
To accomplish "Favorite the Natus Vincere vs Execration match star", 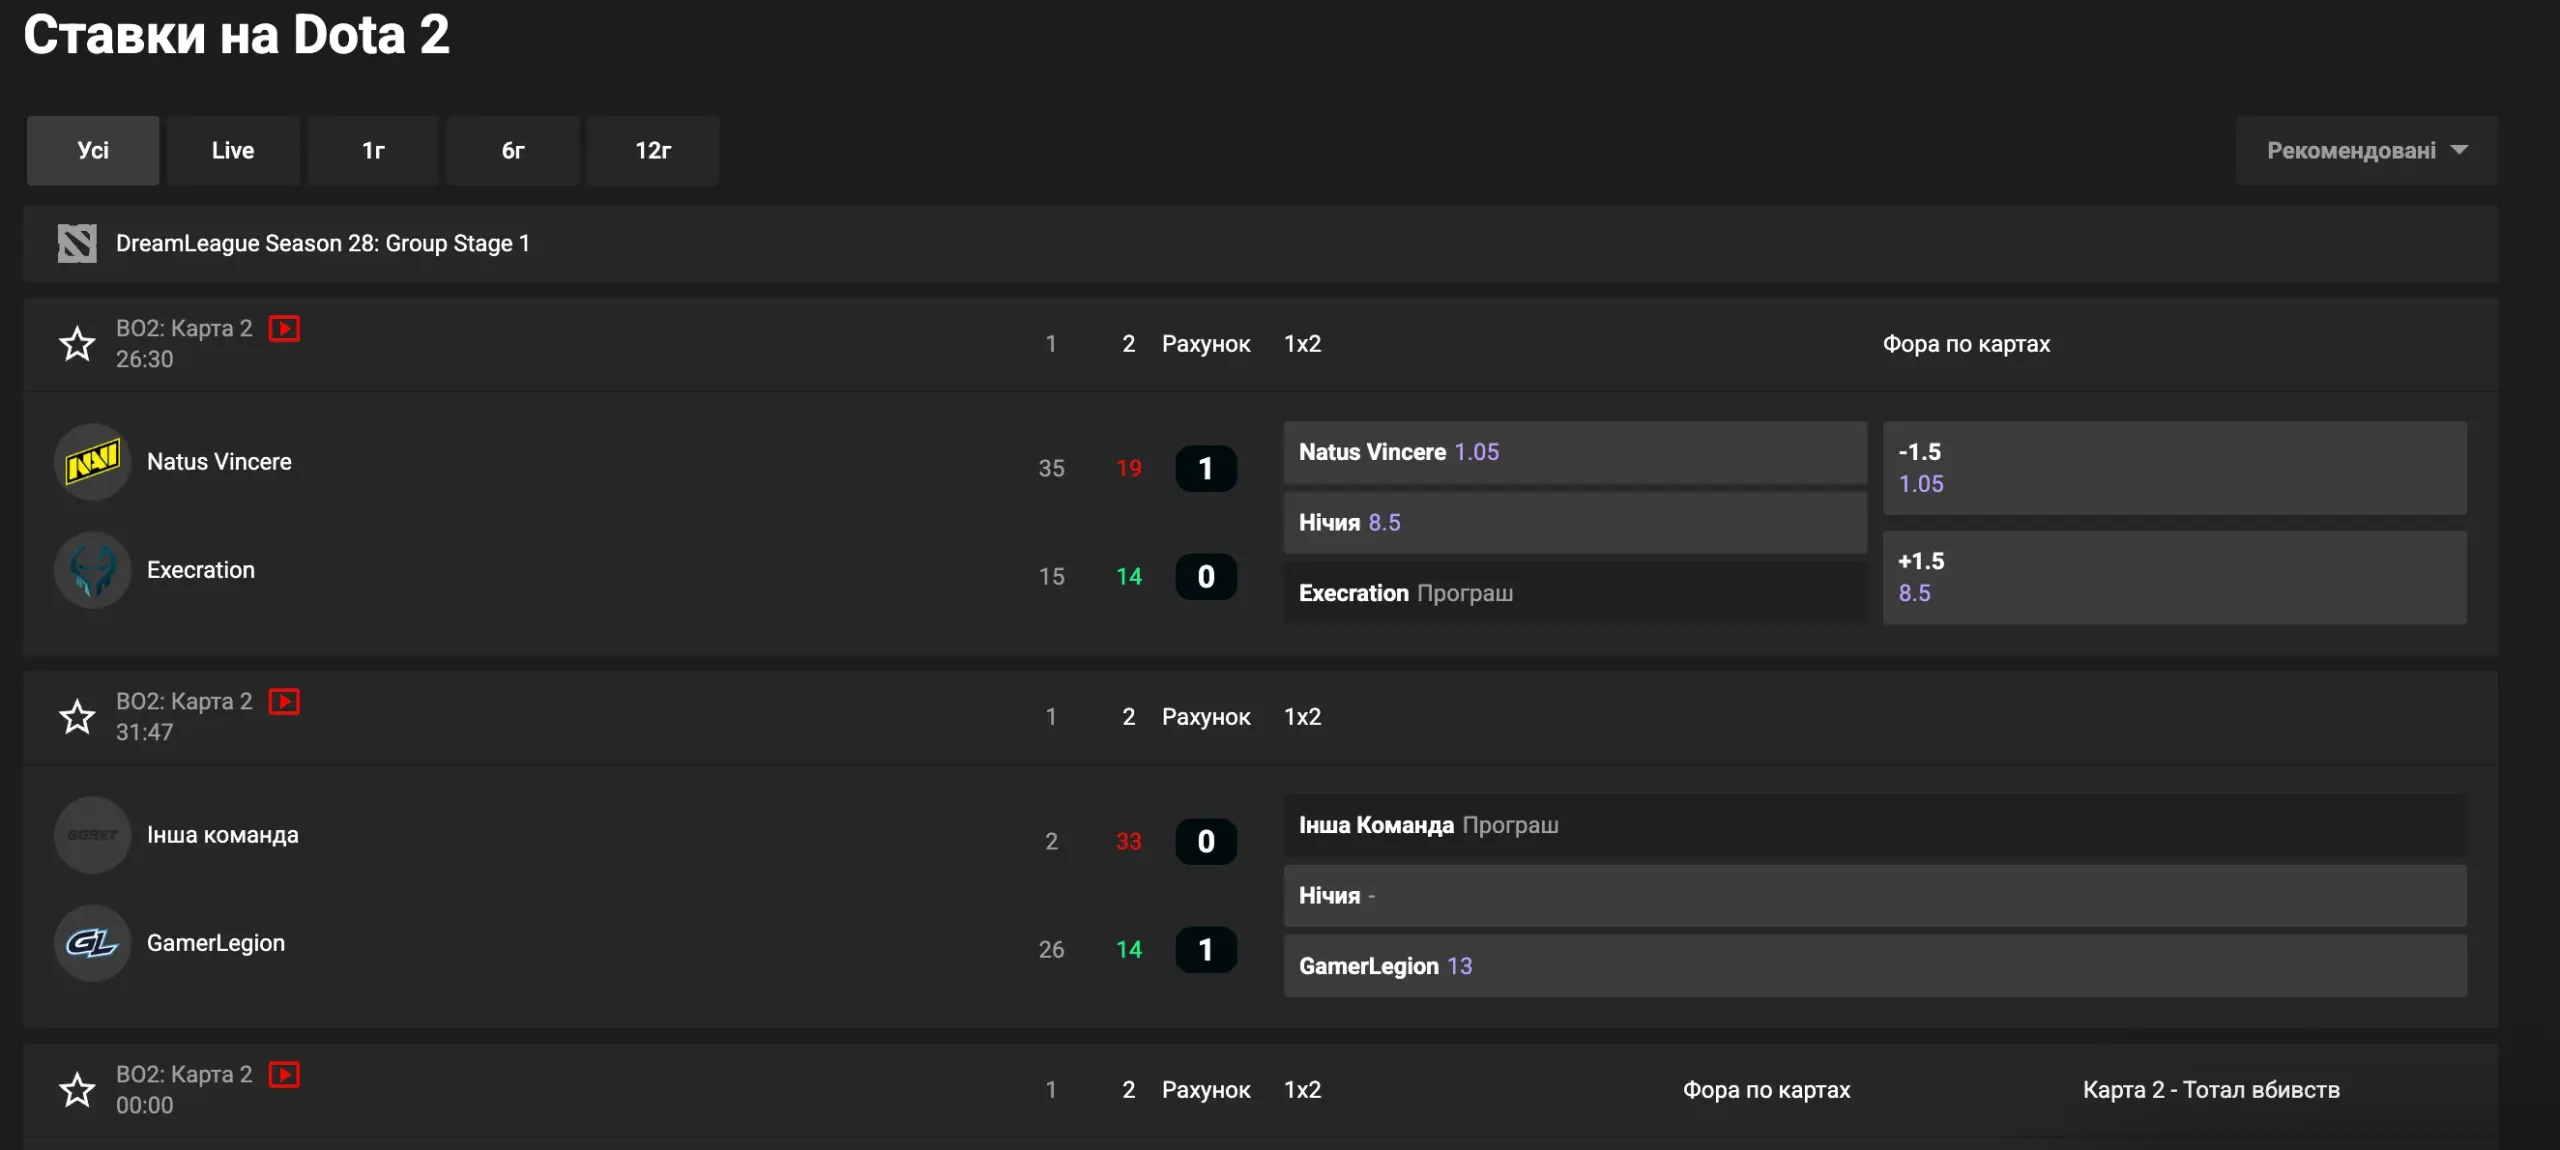I will point(77,344).
